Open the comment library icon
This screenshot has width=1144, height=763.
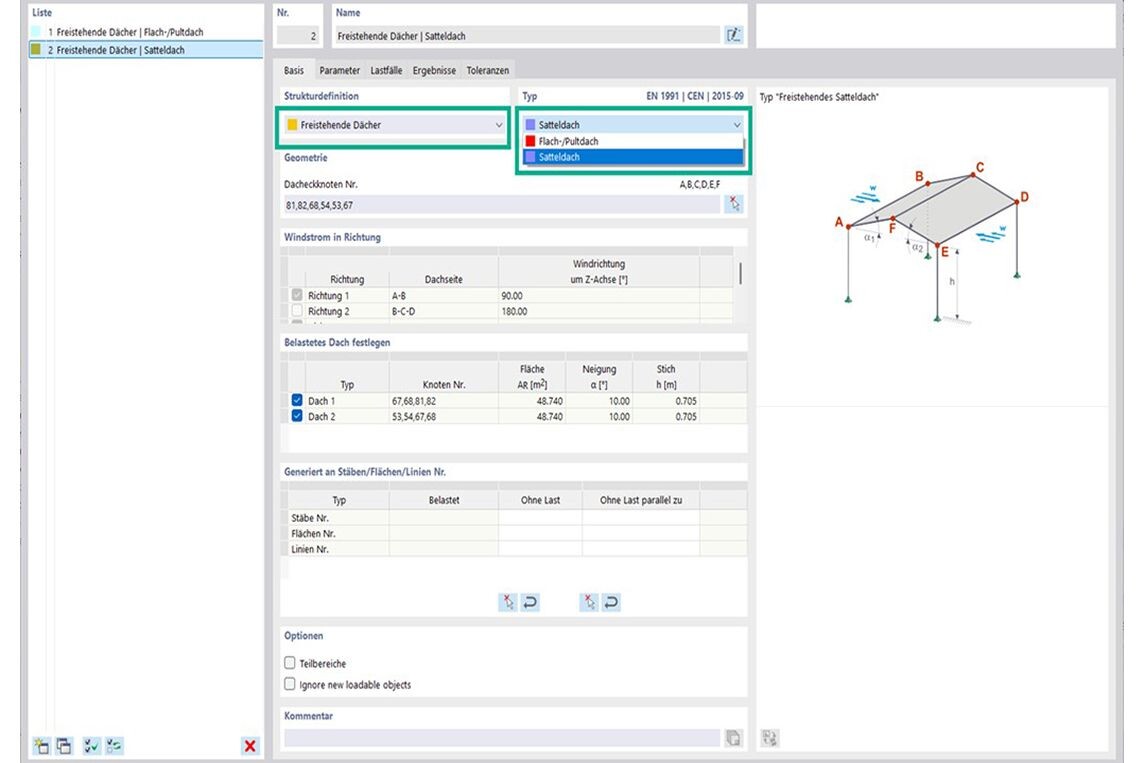coord(734,738)
